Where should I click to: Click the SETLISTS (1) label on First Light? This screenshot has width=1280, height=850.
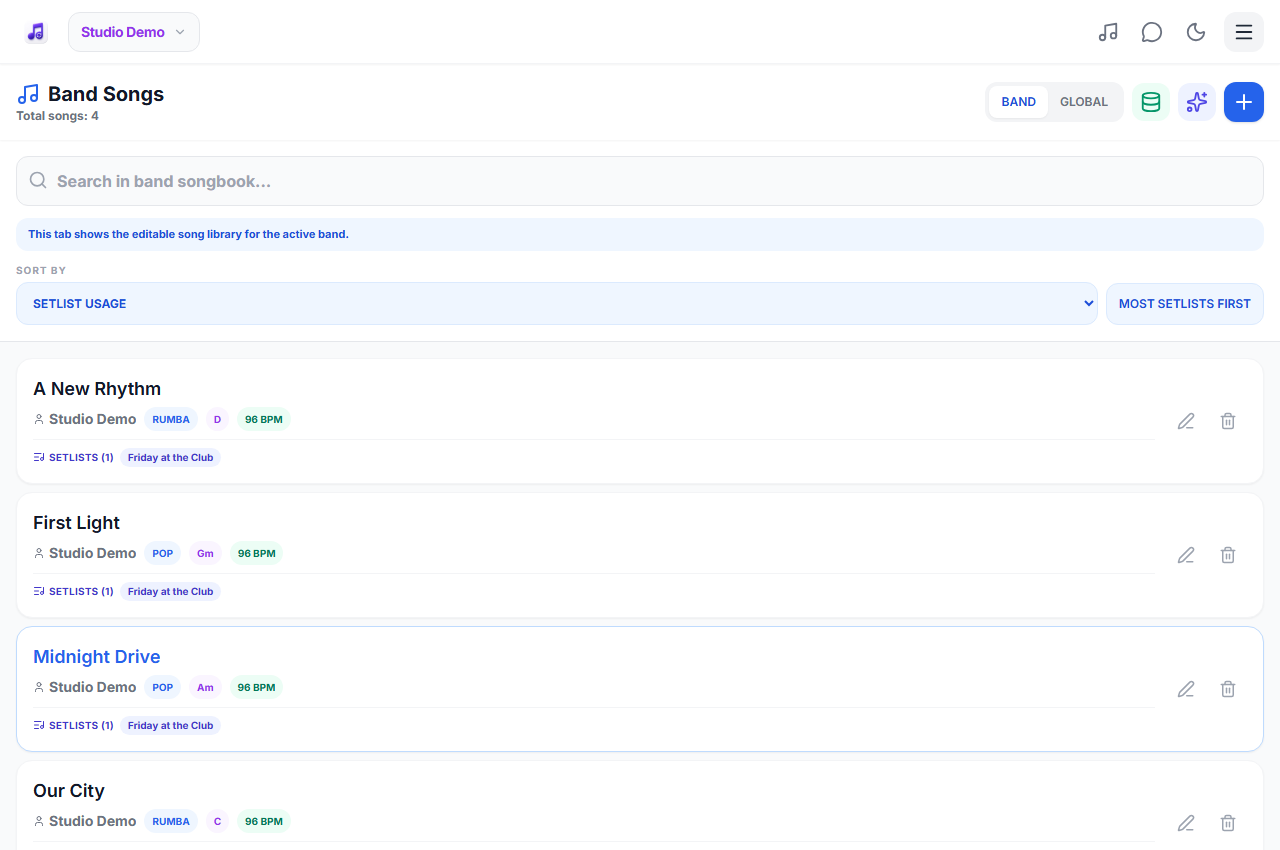click(x=73, y=592)
